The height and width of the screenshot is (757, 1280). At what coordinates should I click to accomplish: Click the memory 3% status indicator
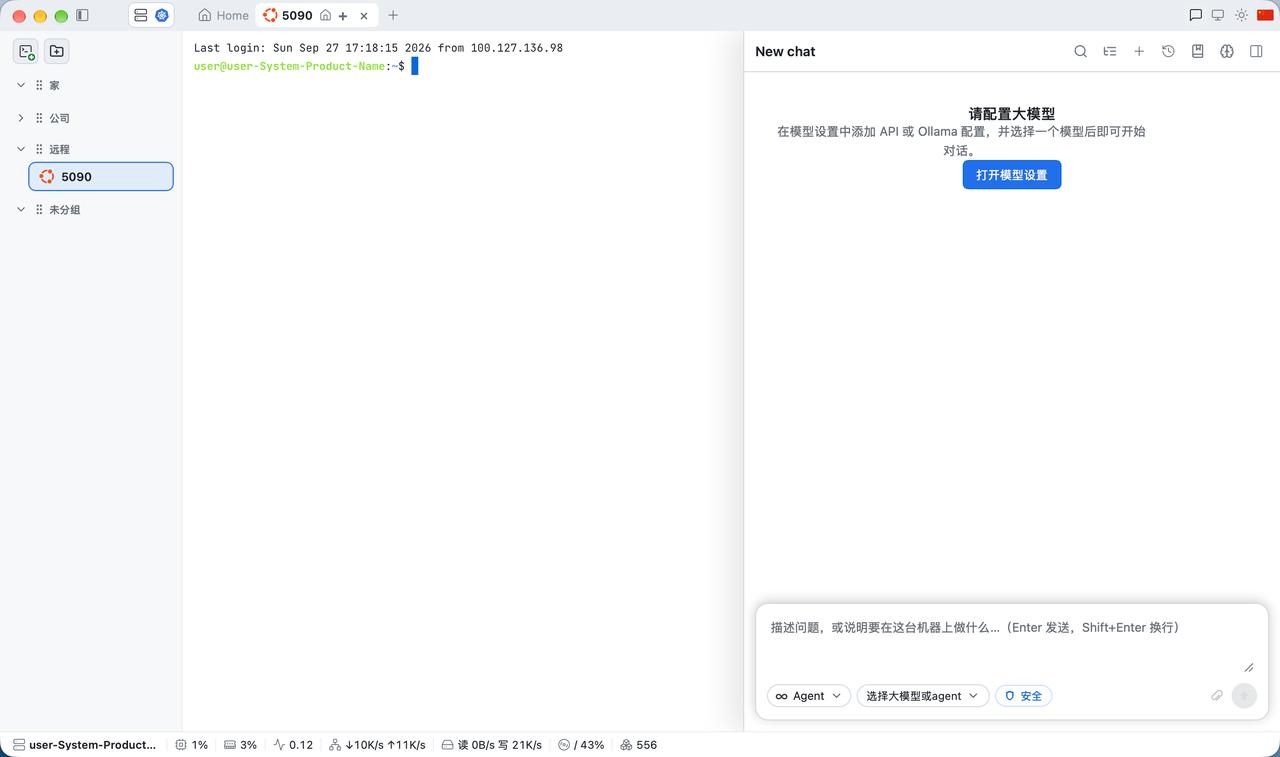[240, 745]
